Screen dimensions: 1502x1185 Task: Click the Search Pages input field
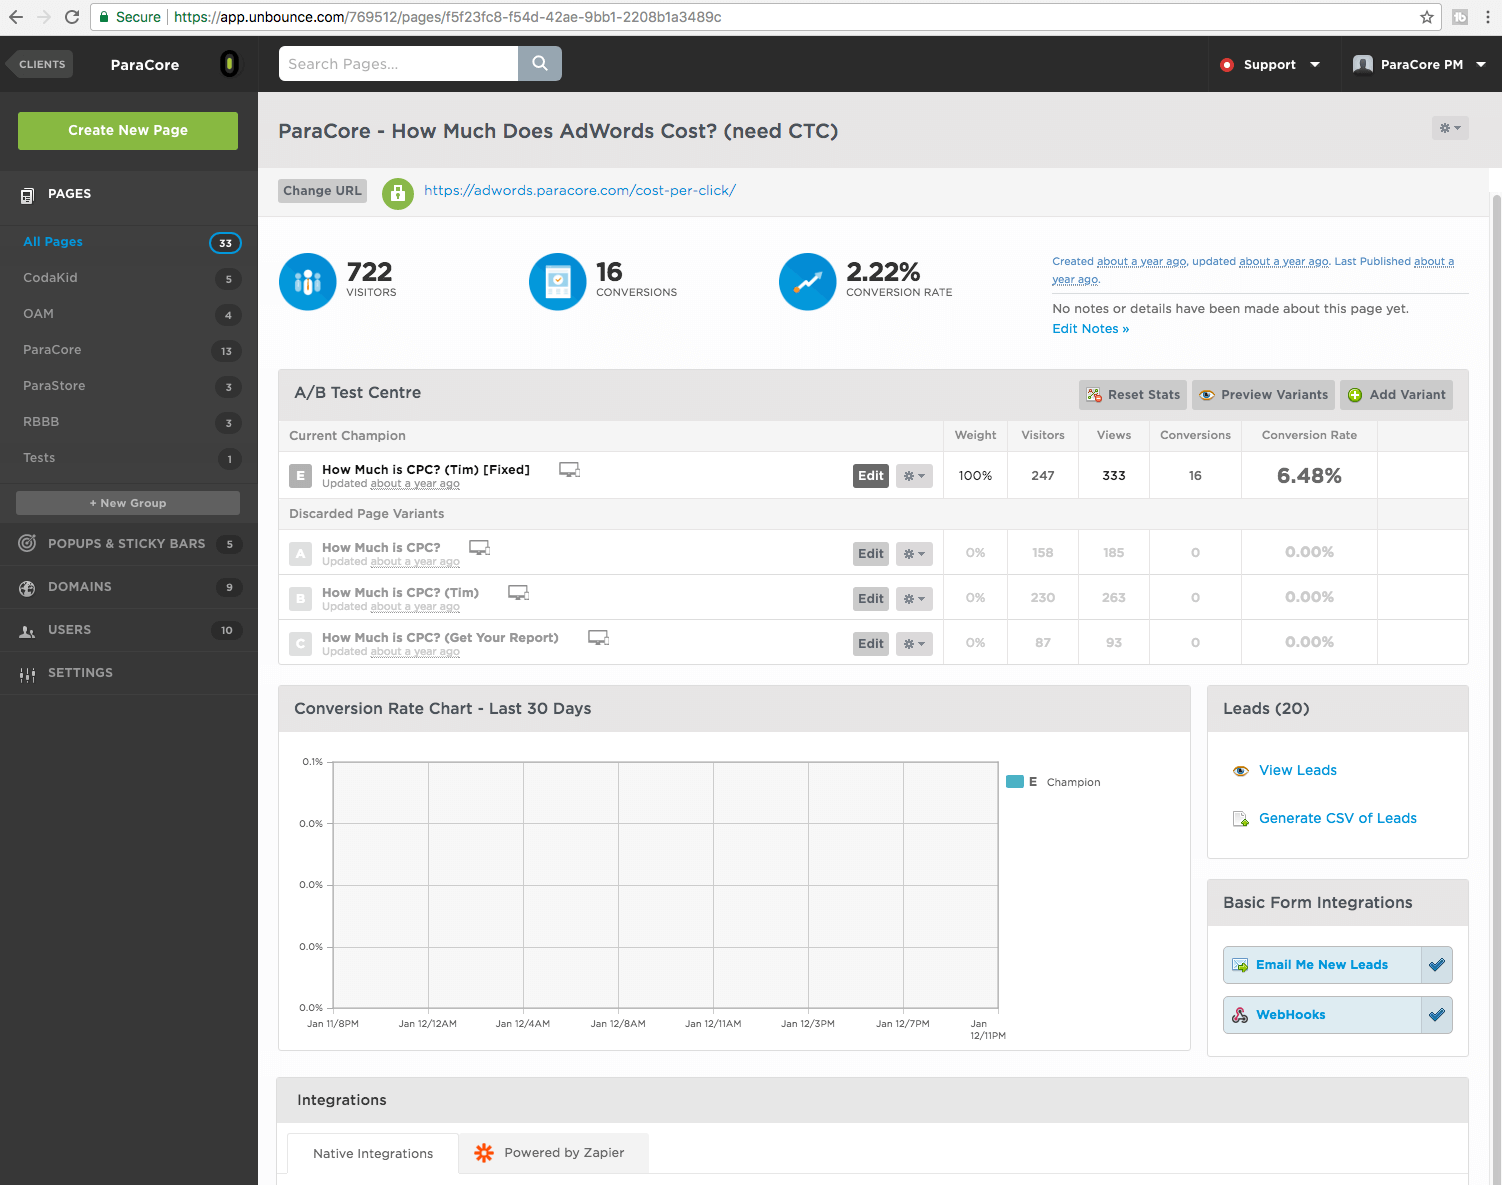(398, 63)
